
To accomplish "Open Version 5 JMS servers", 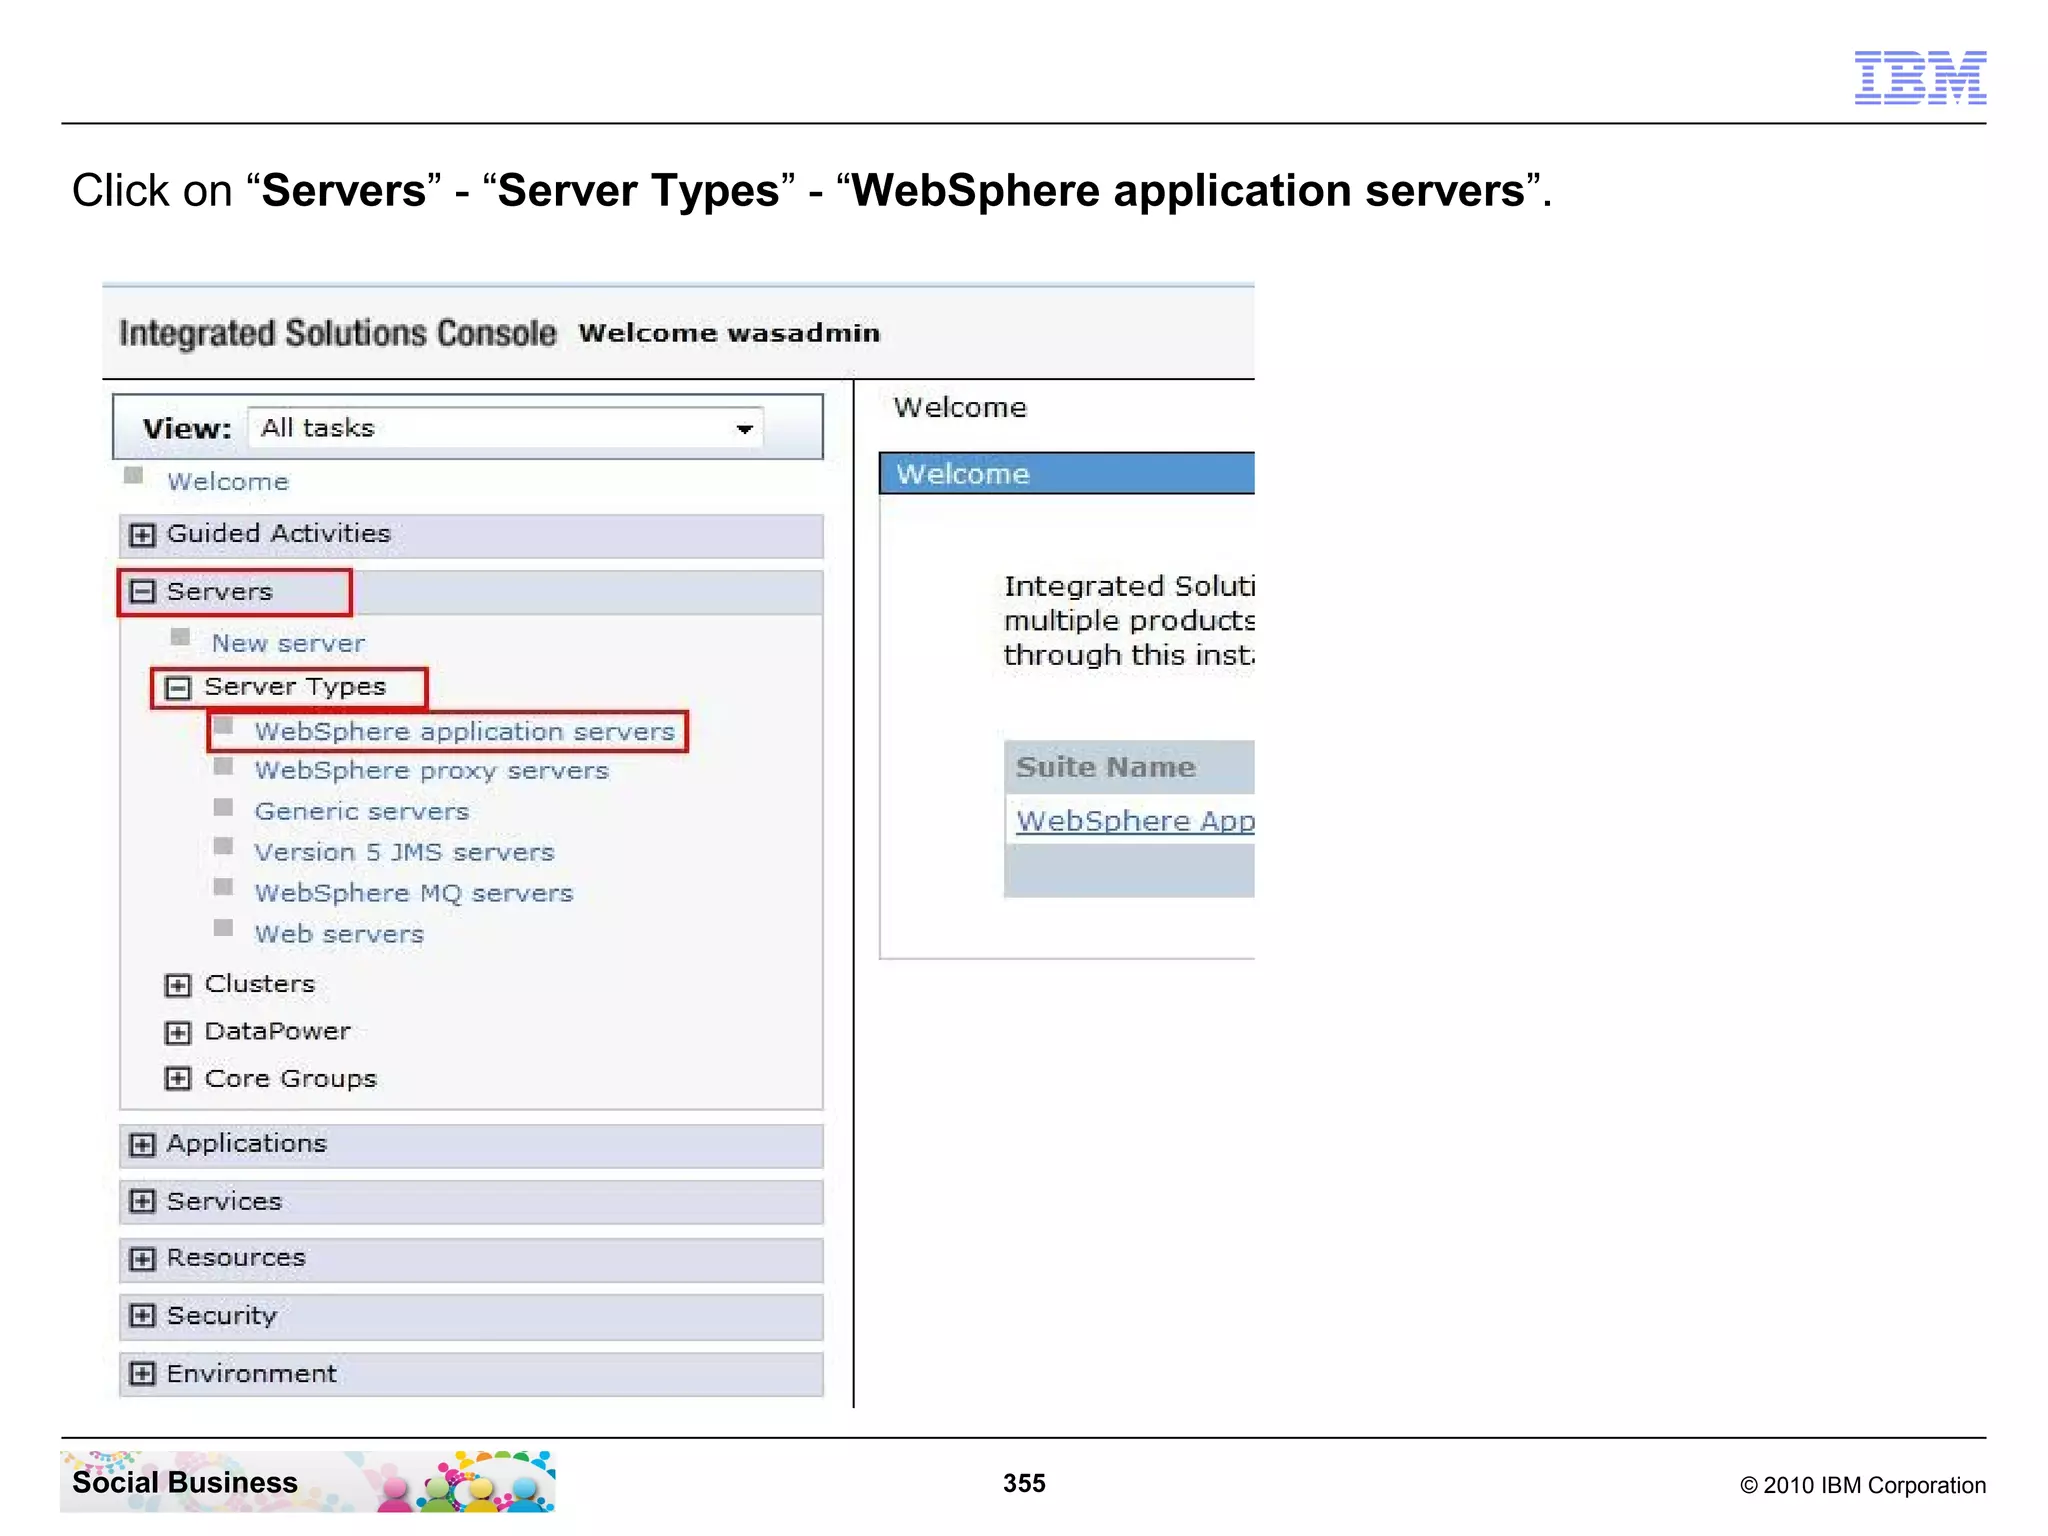I will click(404, 853).
